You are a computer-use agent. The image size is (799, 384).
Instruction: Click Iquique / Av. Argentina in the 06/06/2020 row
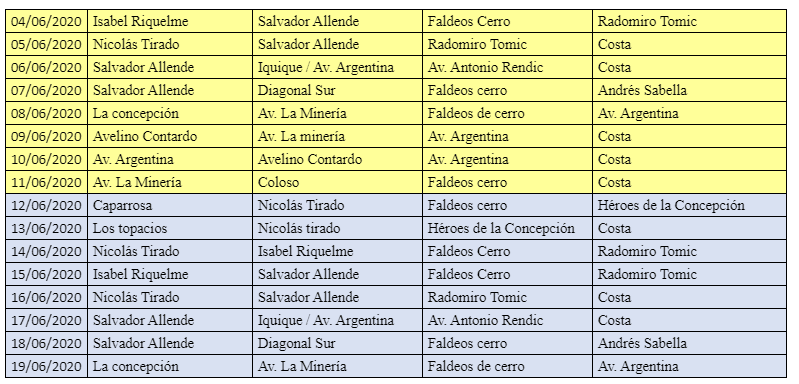click(326, 67)
